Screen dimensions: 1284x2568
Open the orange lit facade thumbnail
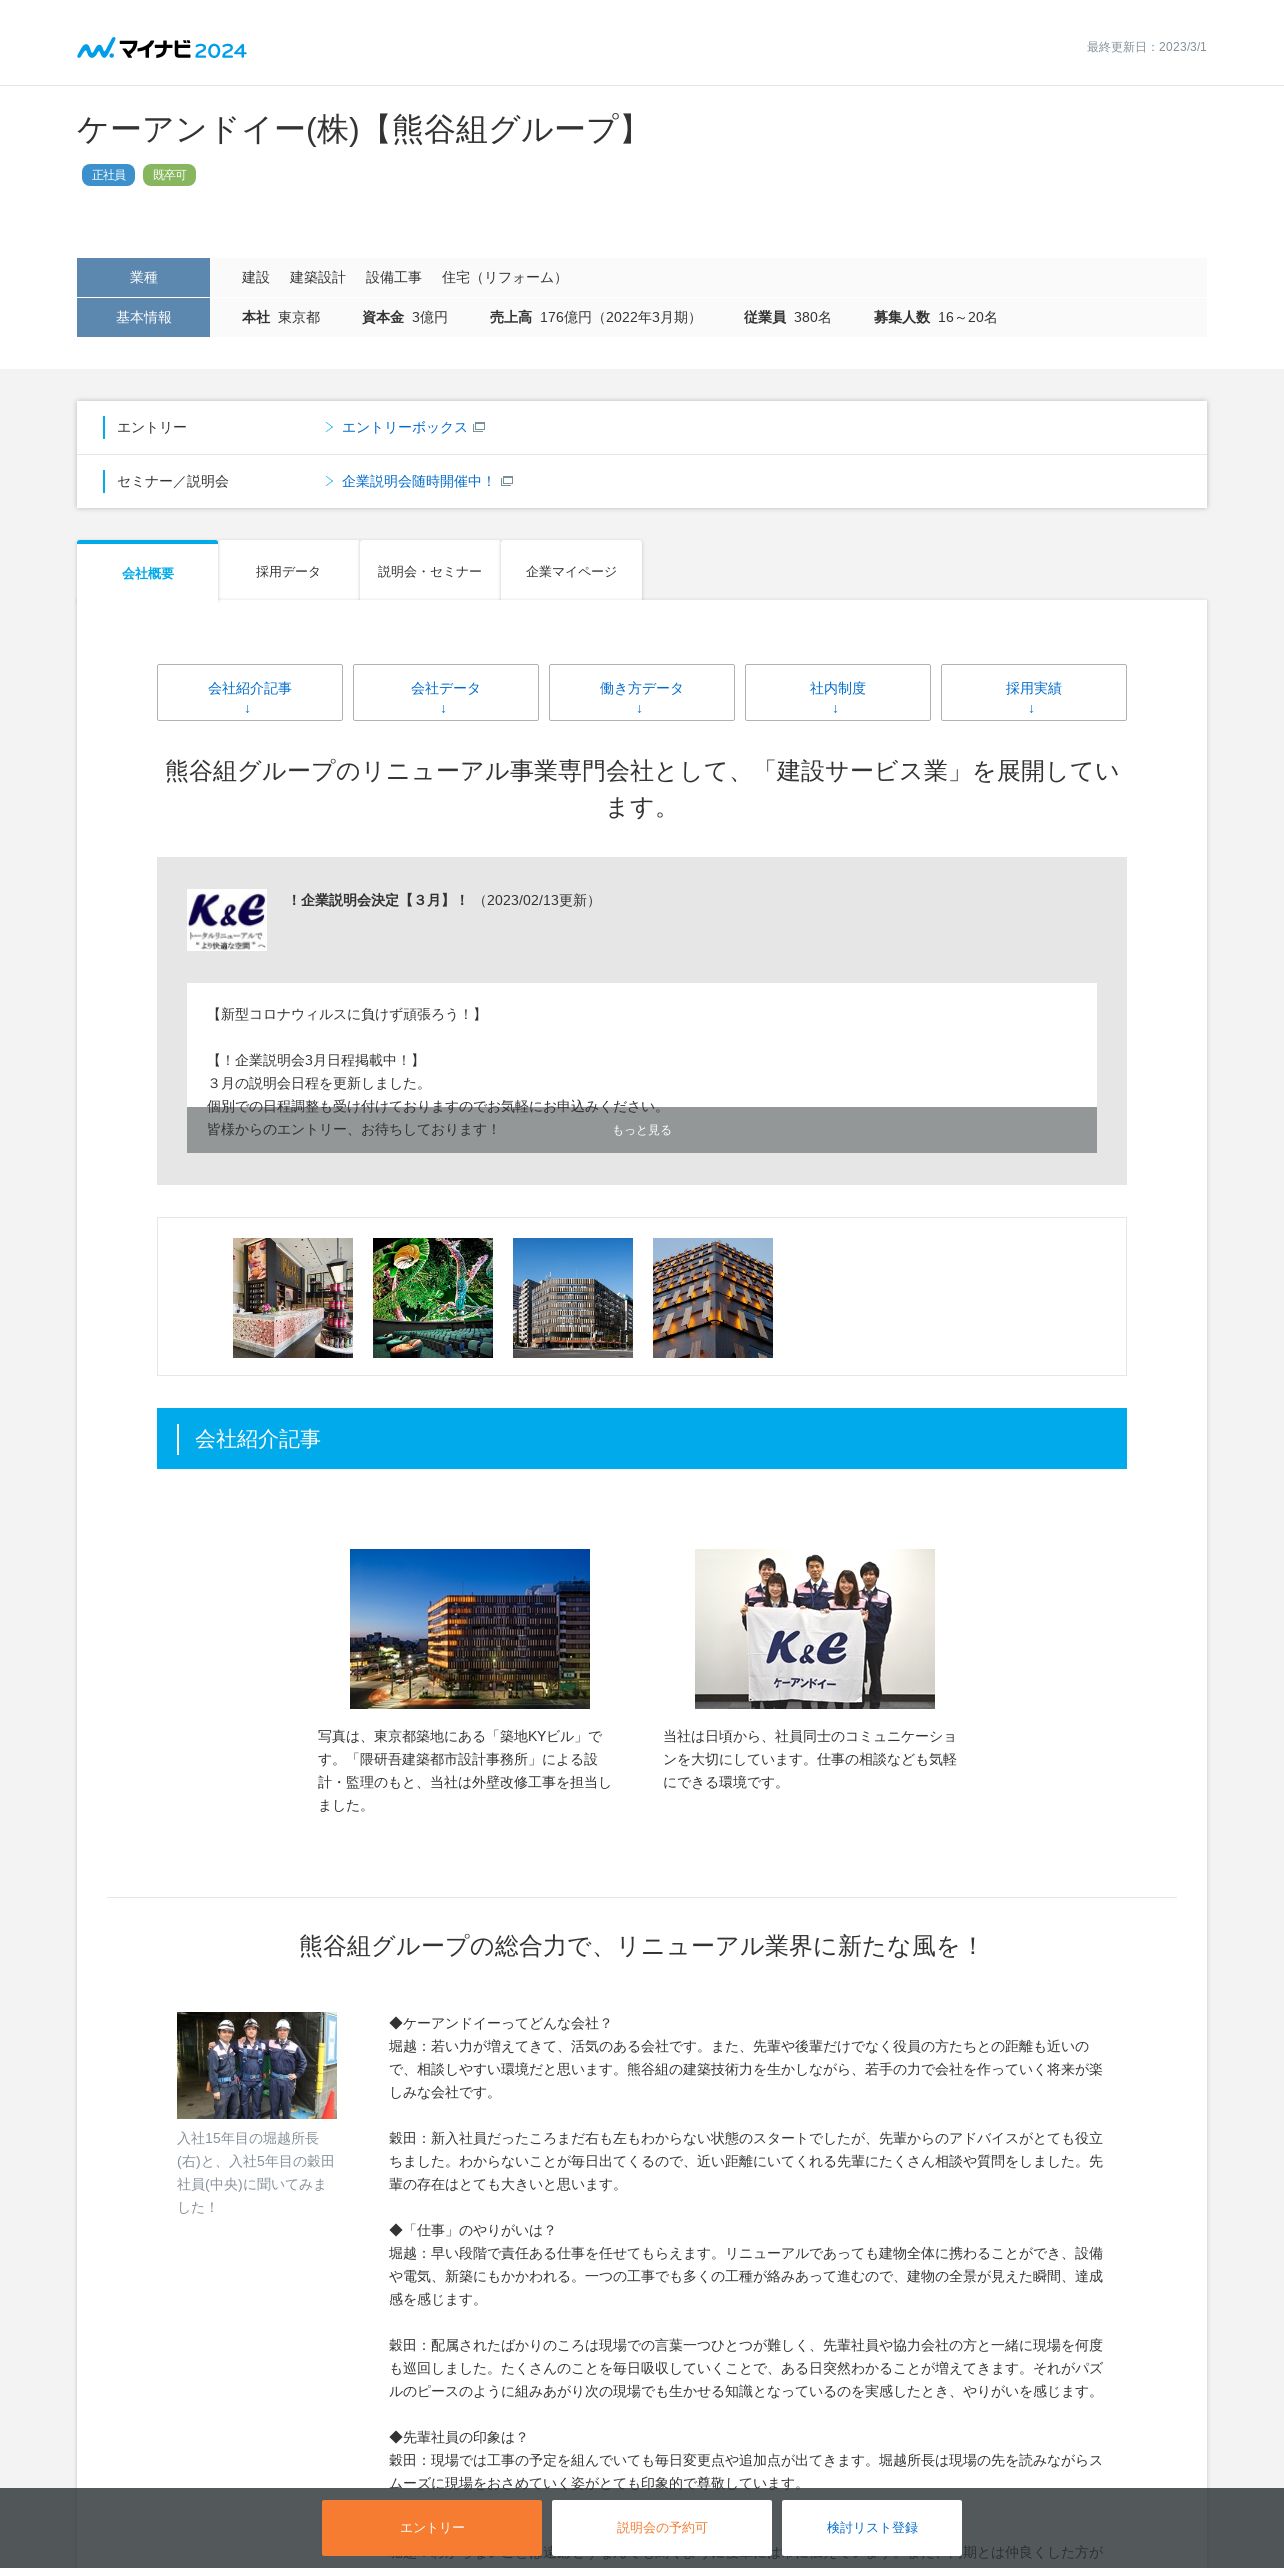click(x=713, y=1298)
